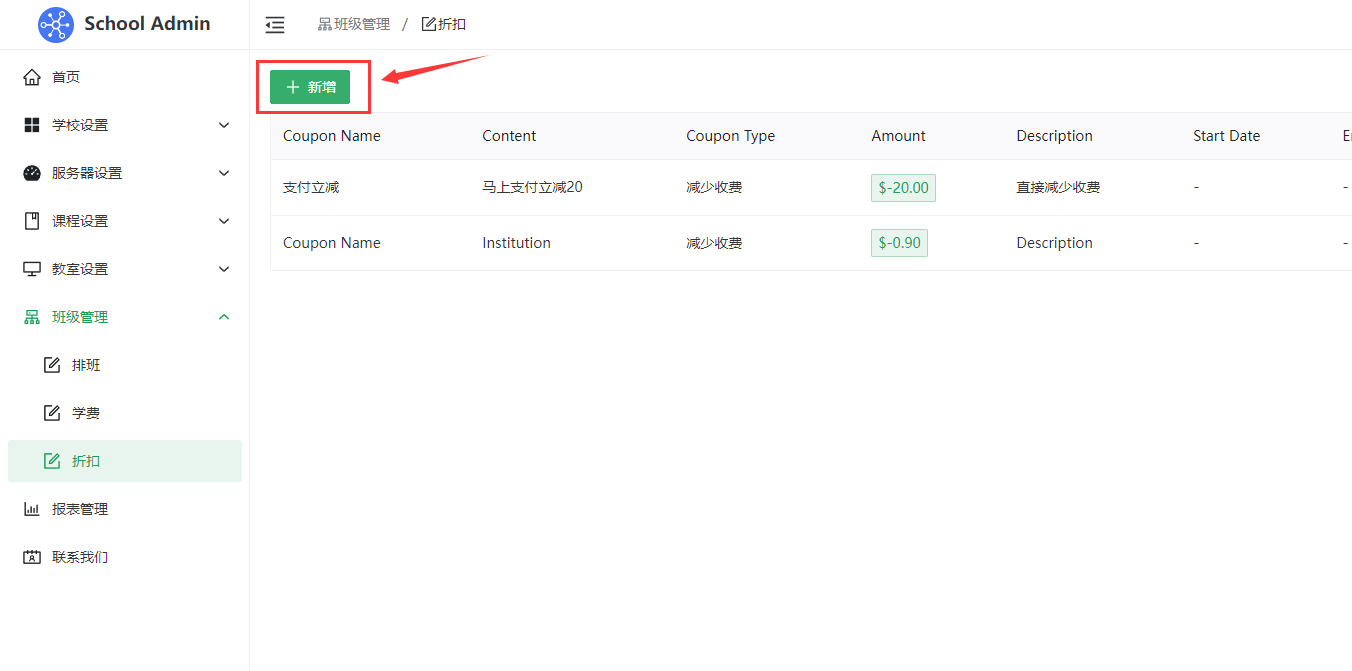Click the green 新增 add button

click(310, 87)
